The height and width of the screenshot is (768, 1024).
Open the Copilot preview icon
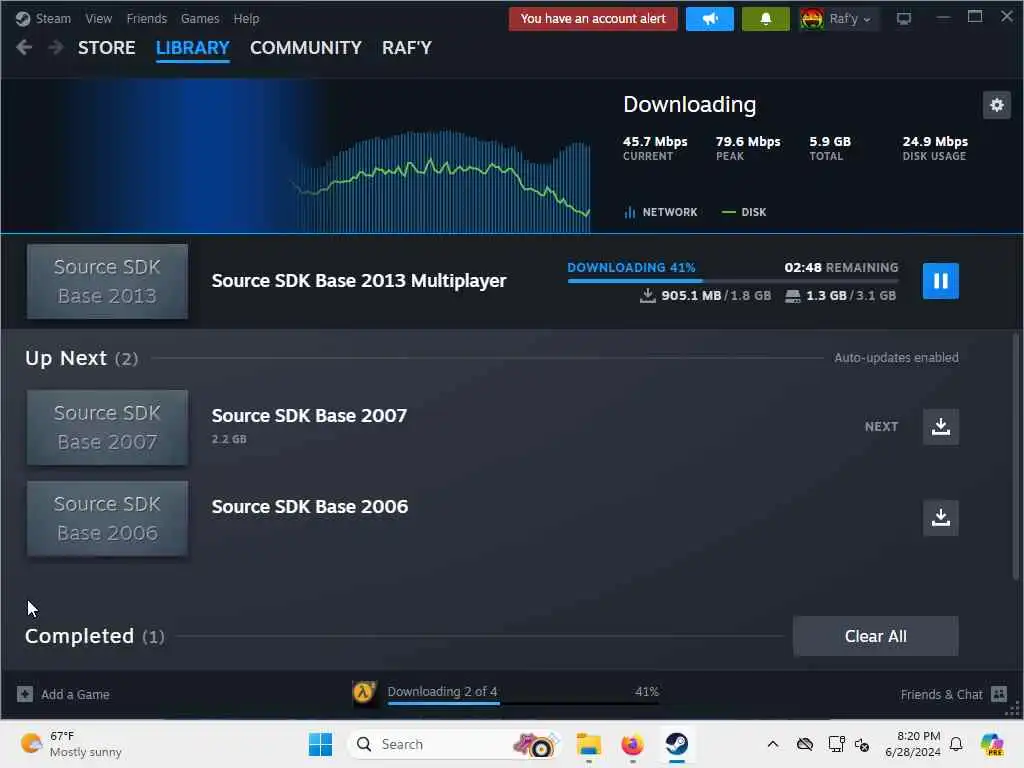coord(992,744)
